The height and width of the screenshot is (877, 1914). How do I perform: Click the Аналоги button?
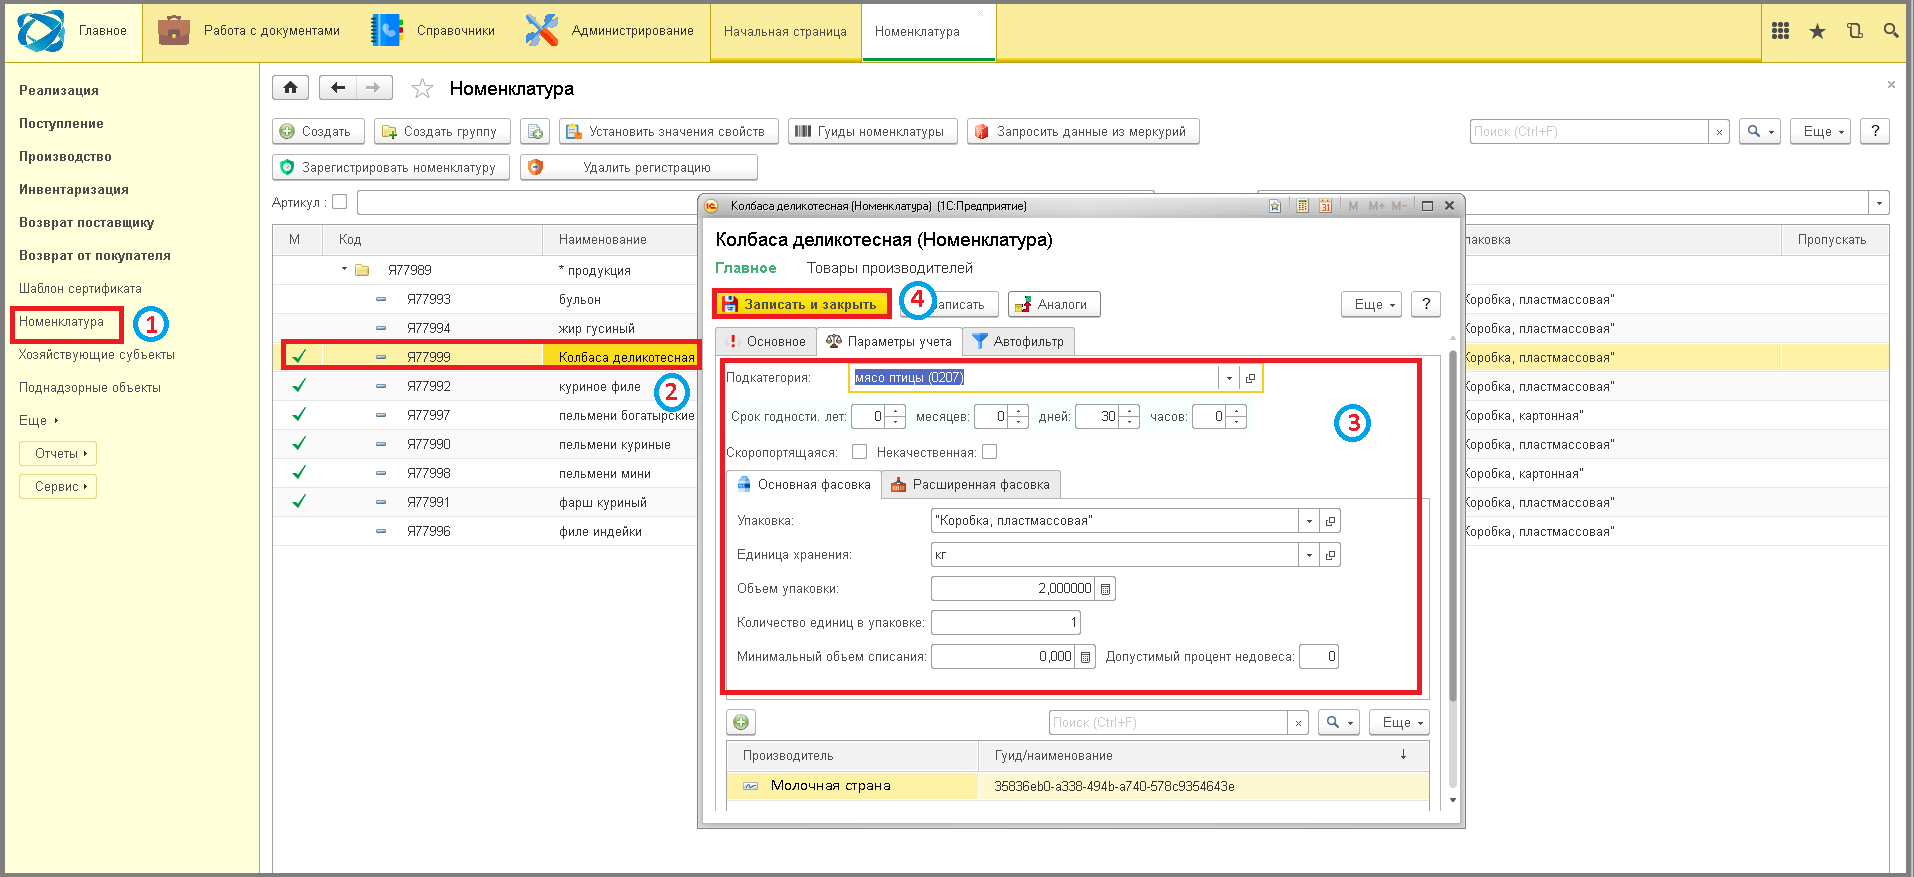1054,304
